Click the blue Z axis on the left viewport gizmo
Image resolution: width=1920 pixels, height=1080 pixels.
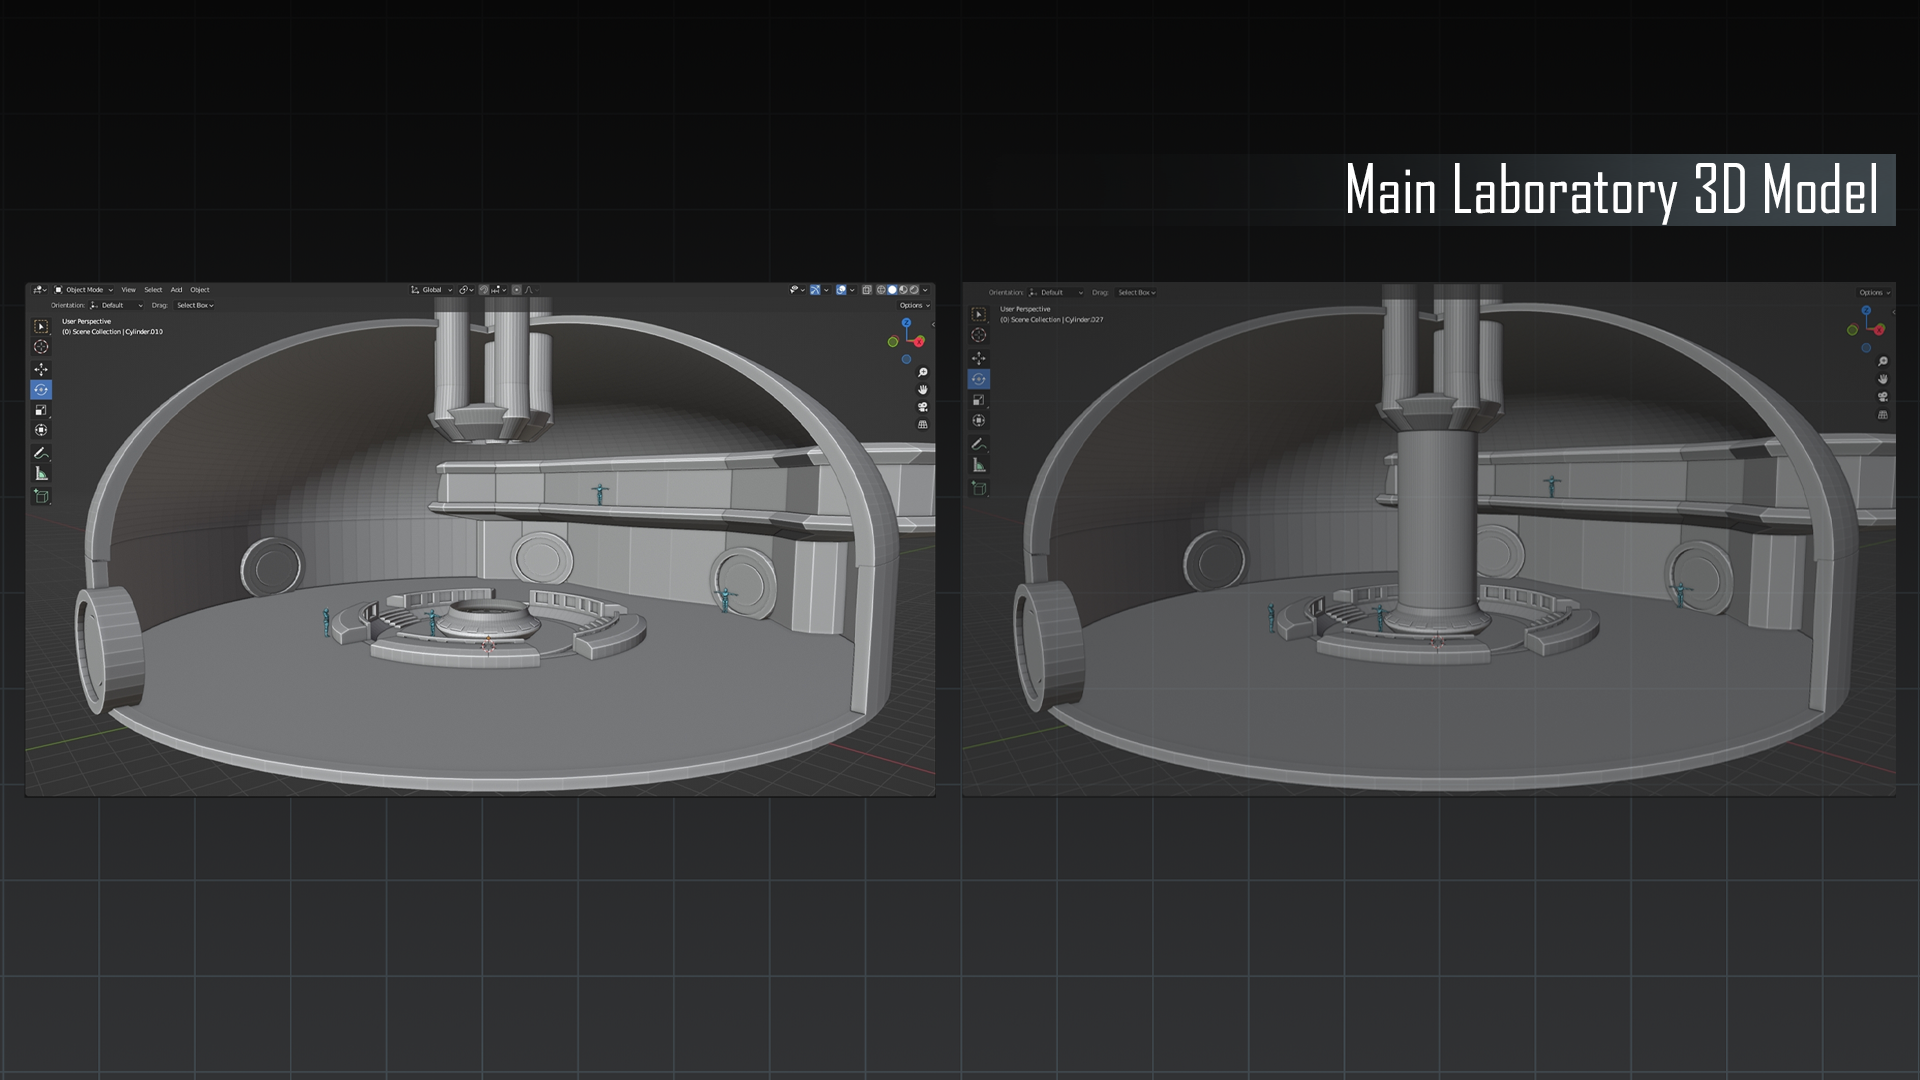click(906, 323)
